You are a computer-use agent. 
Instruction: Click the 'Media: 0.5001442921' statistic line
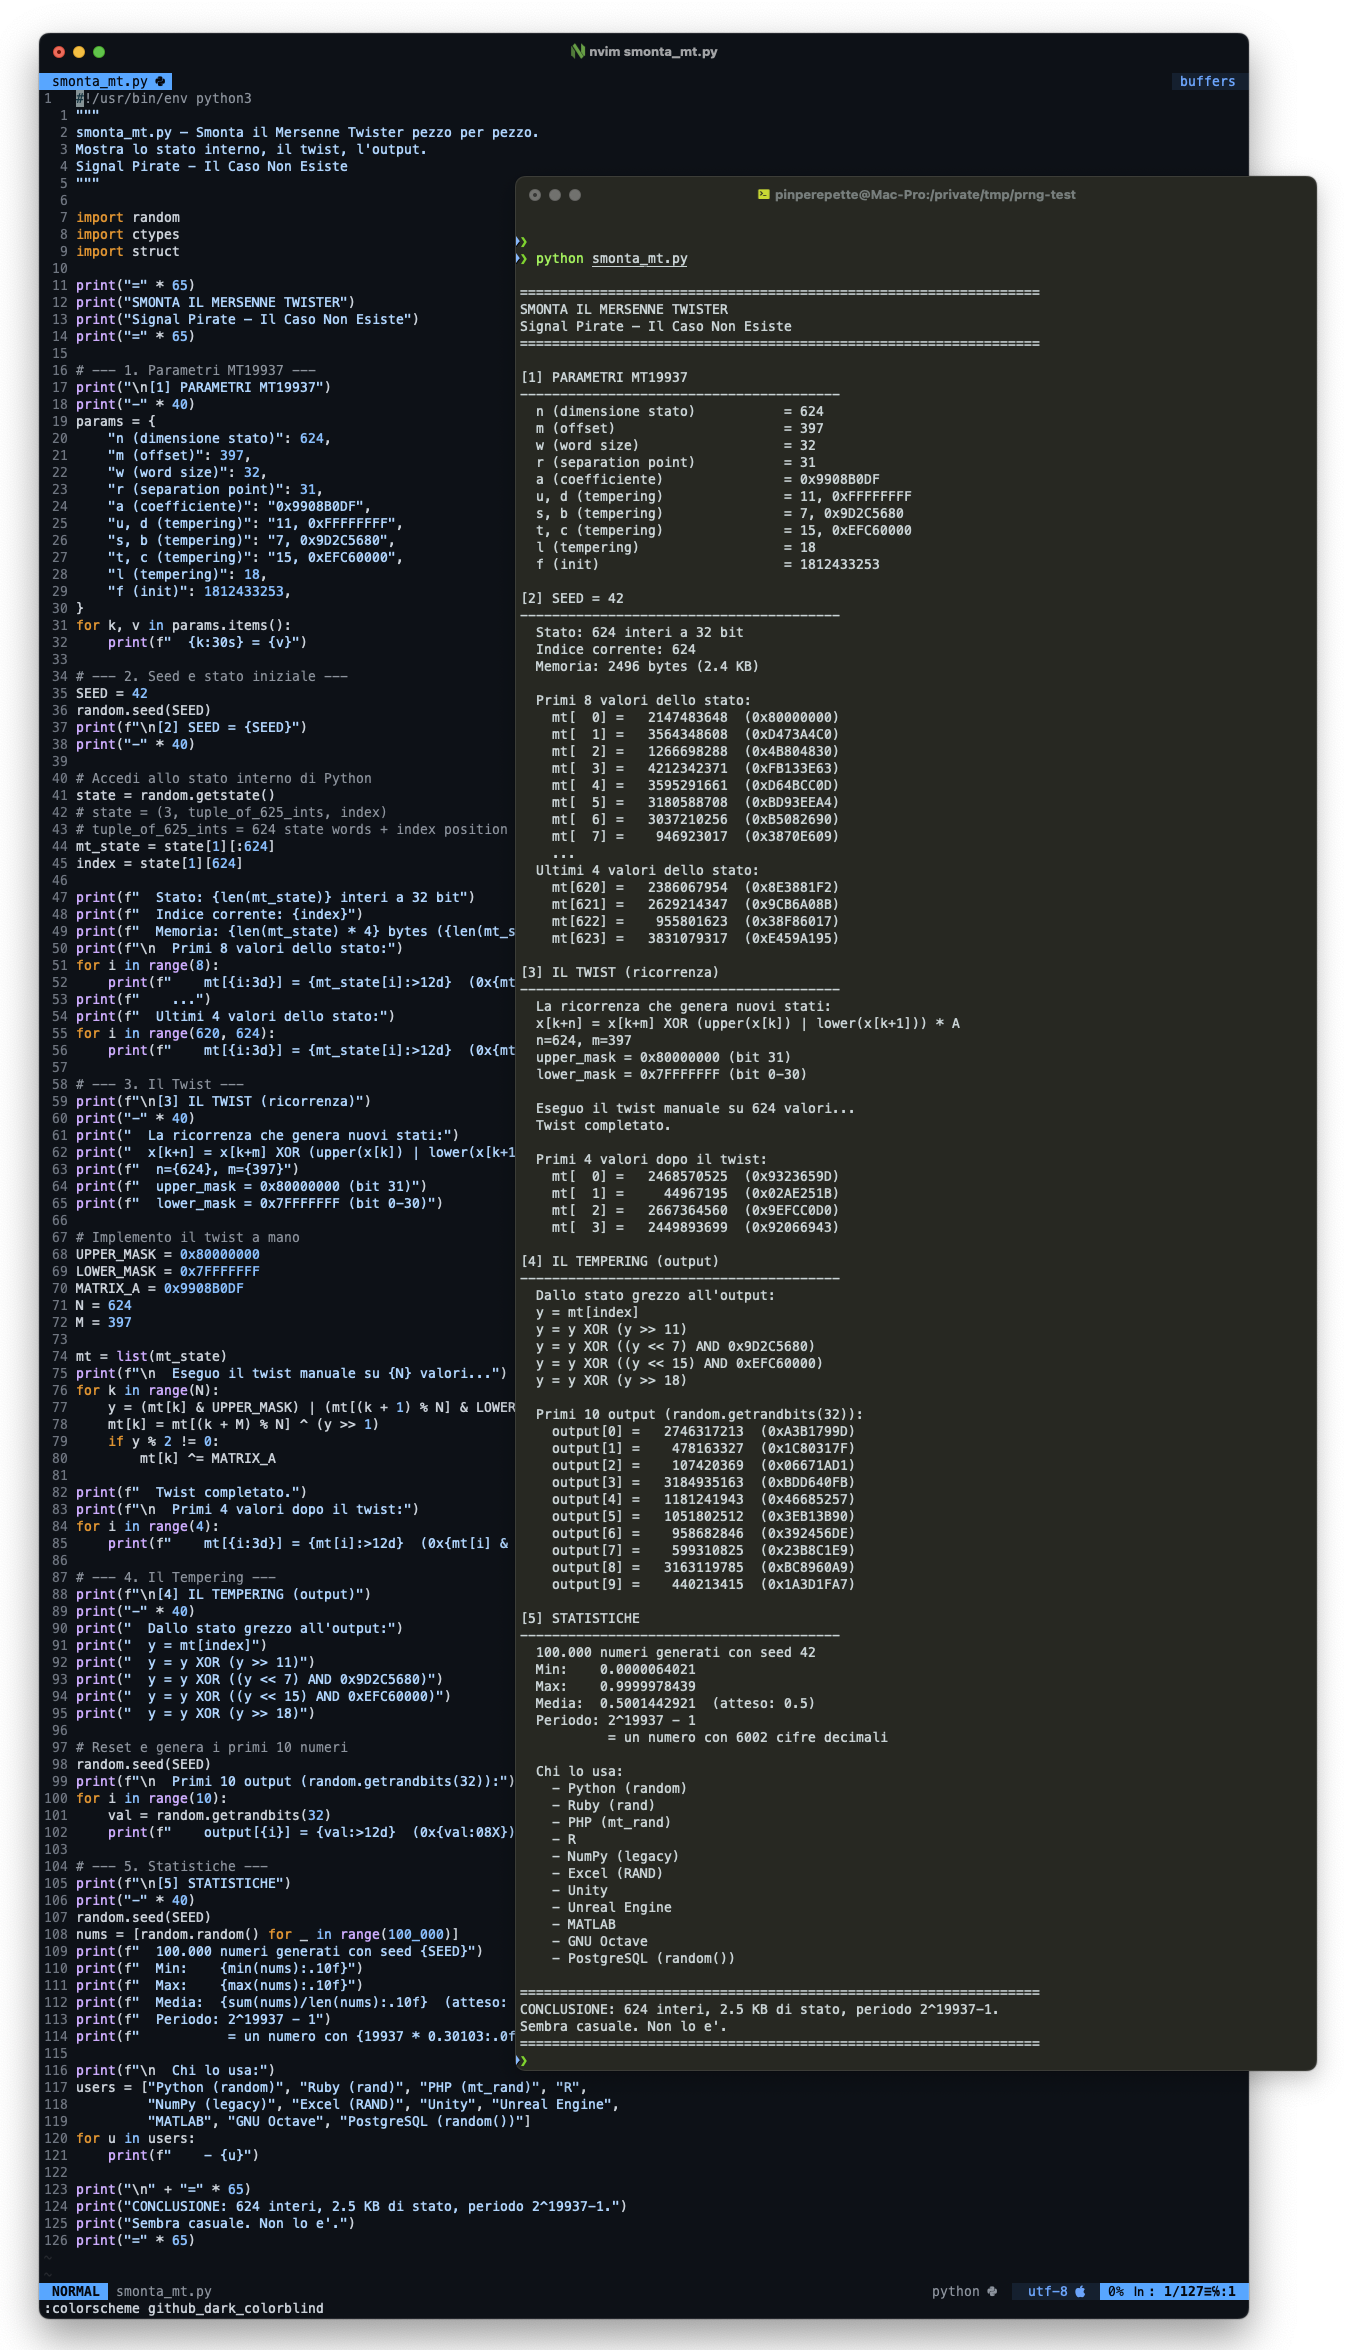tap(676, 1703)
